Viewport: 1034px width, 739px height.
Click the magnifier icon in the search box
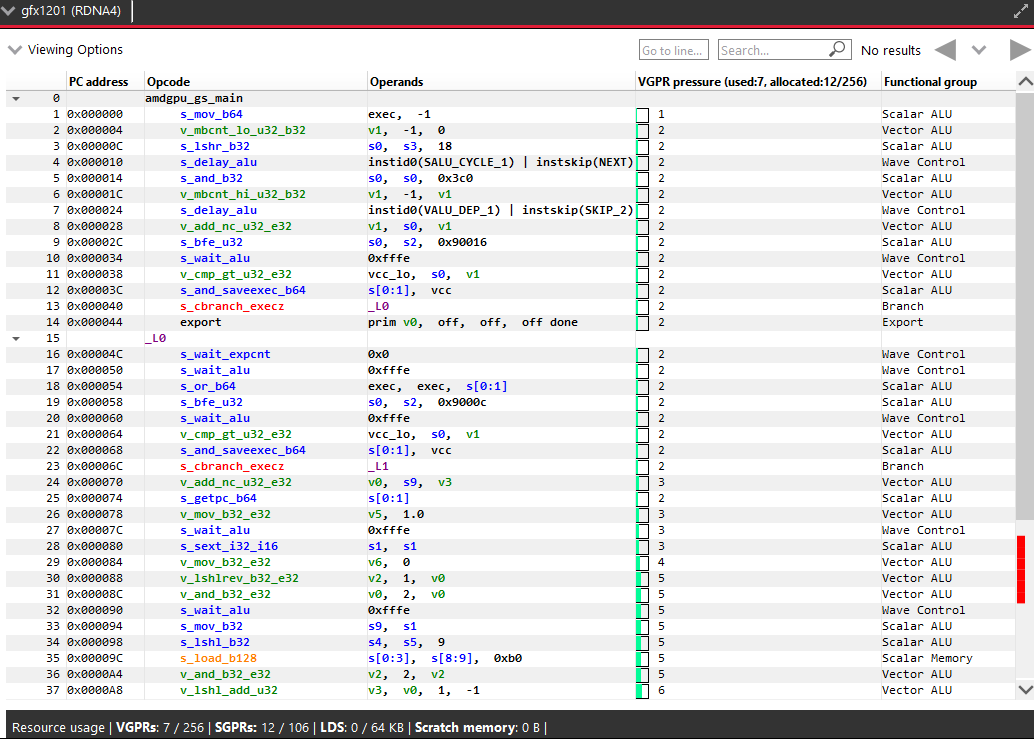tap(837, 50)
